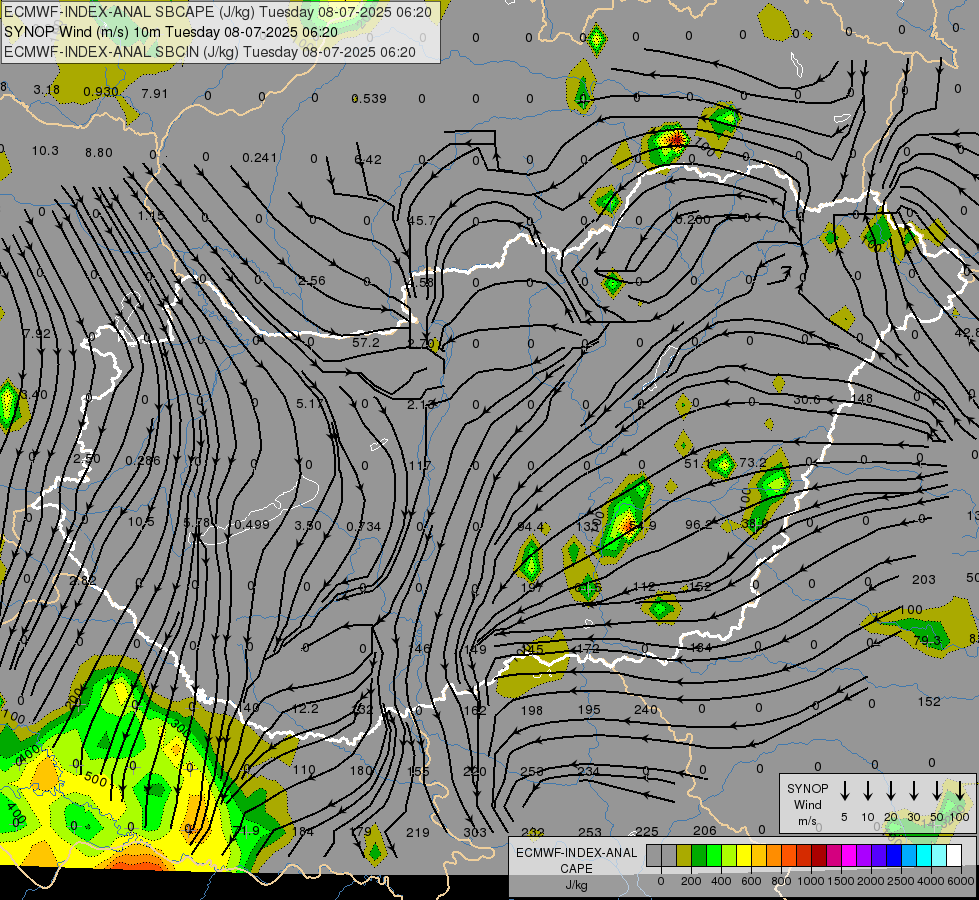
Task: Click the 10.3 value on map
Action: tap(45, 151)
